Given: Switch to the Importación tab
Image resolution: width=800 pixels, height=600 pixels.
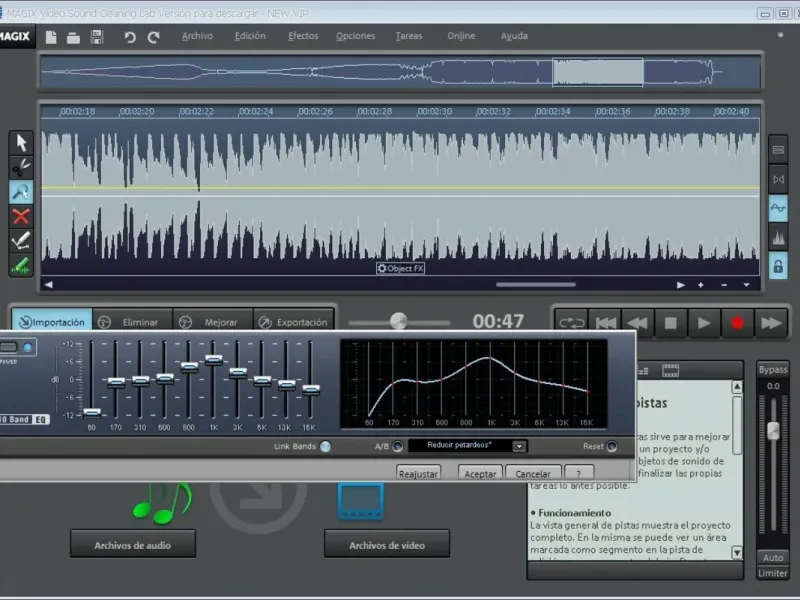Looking at the screenshot, I should [52, 322].
